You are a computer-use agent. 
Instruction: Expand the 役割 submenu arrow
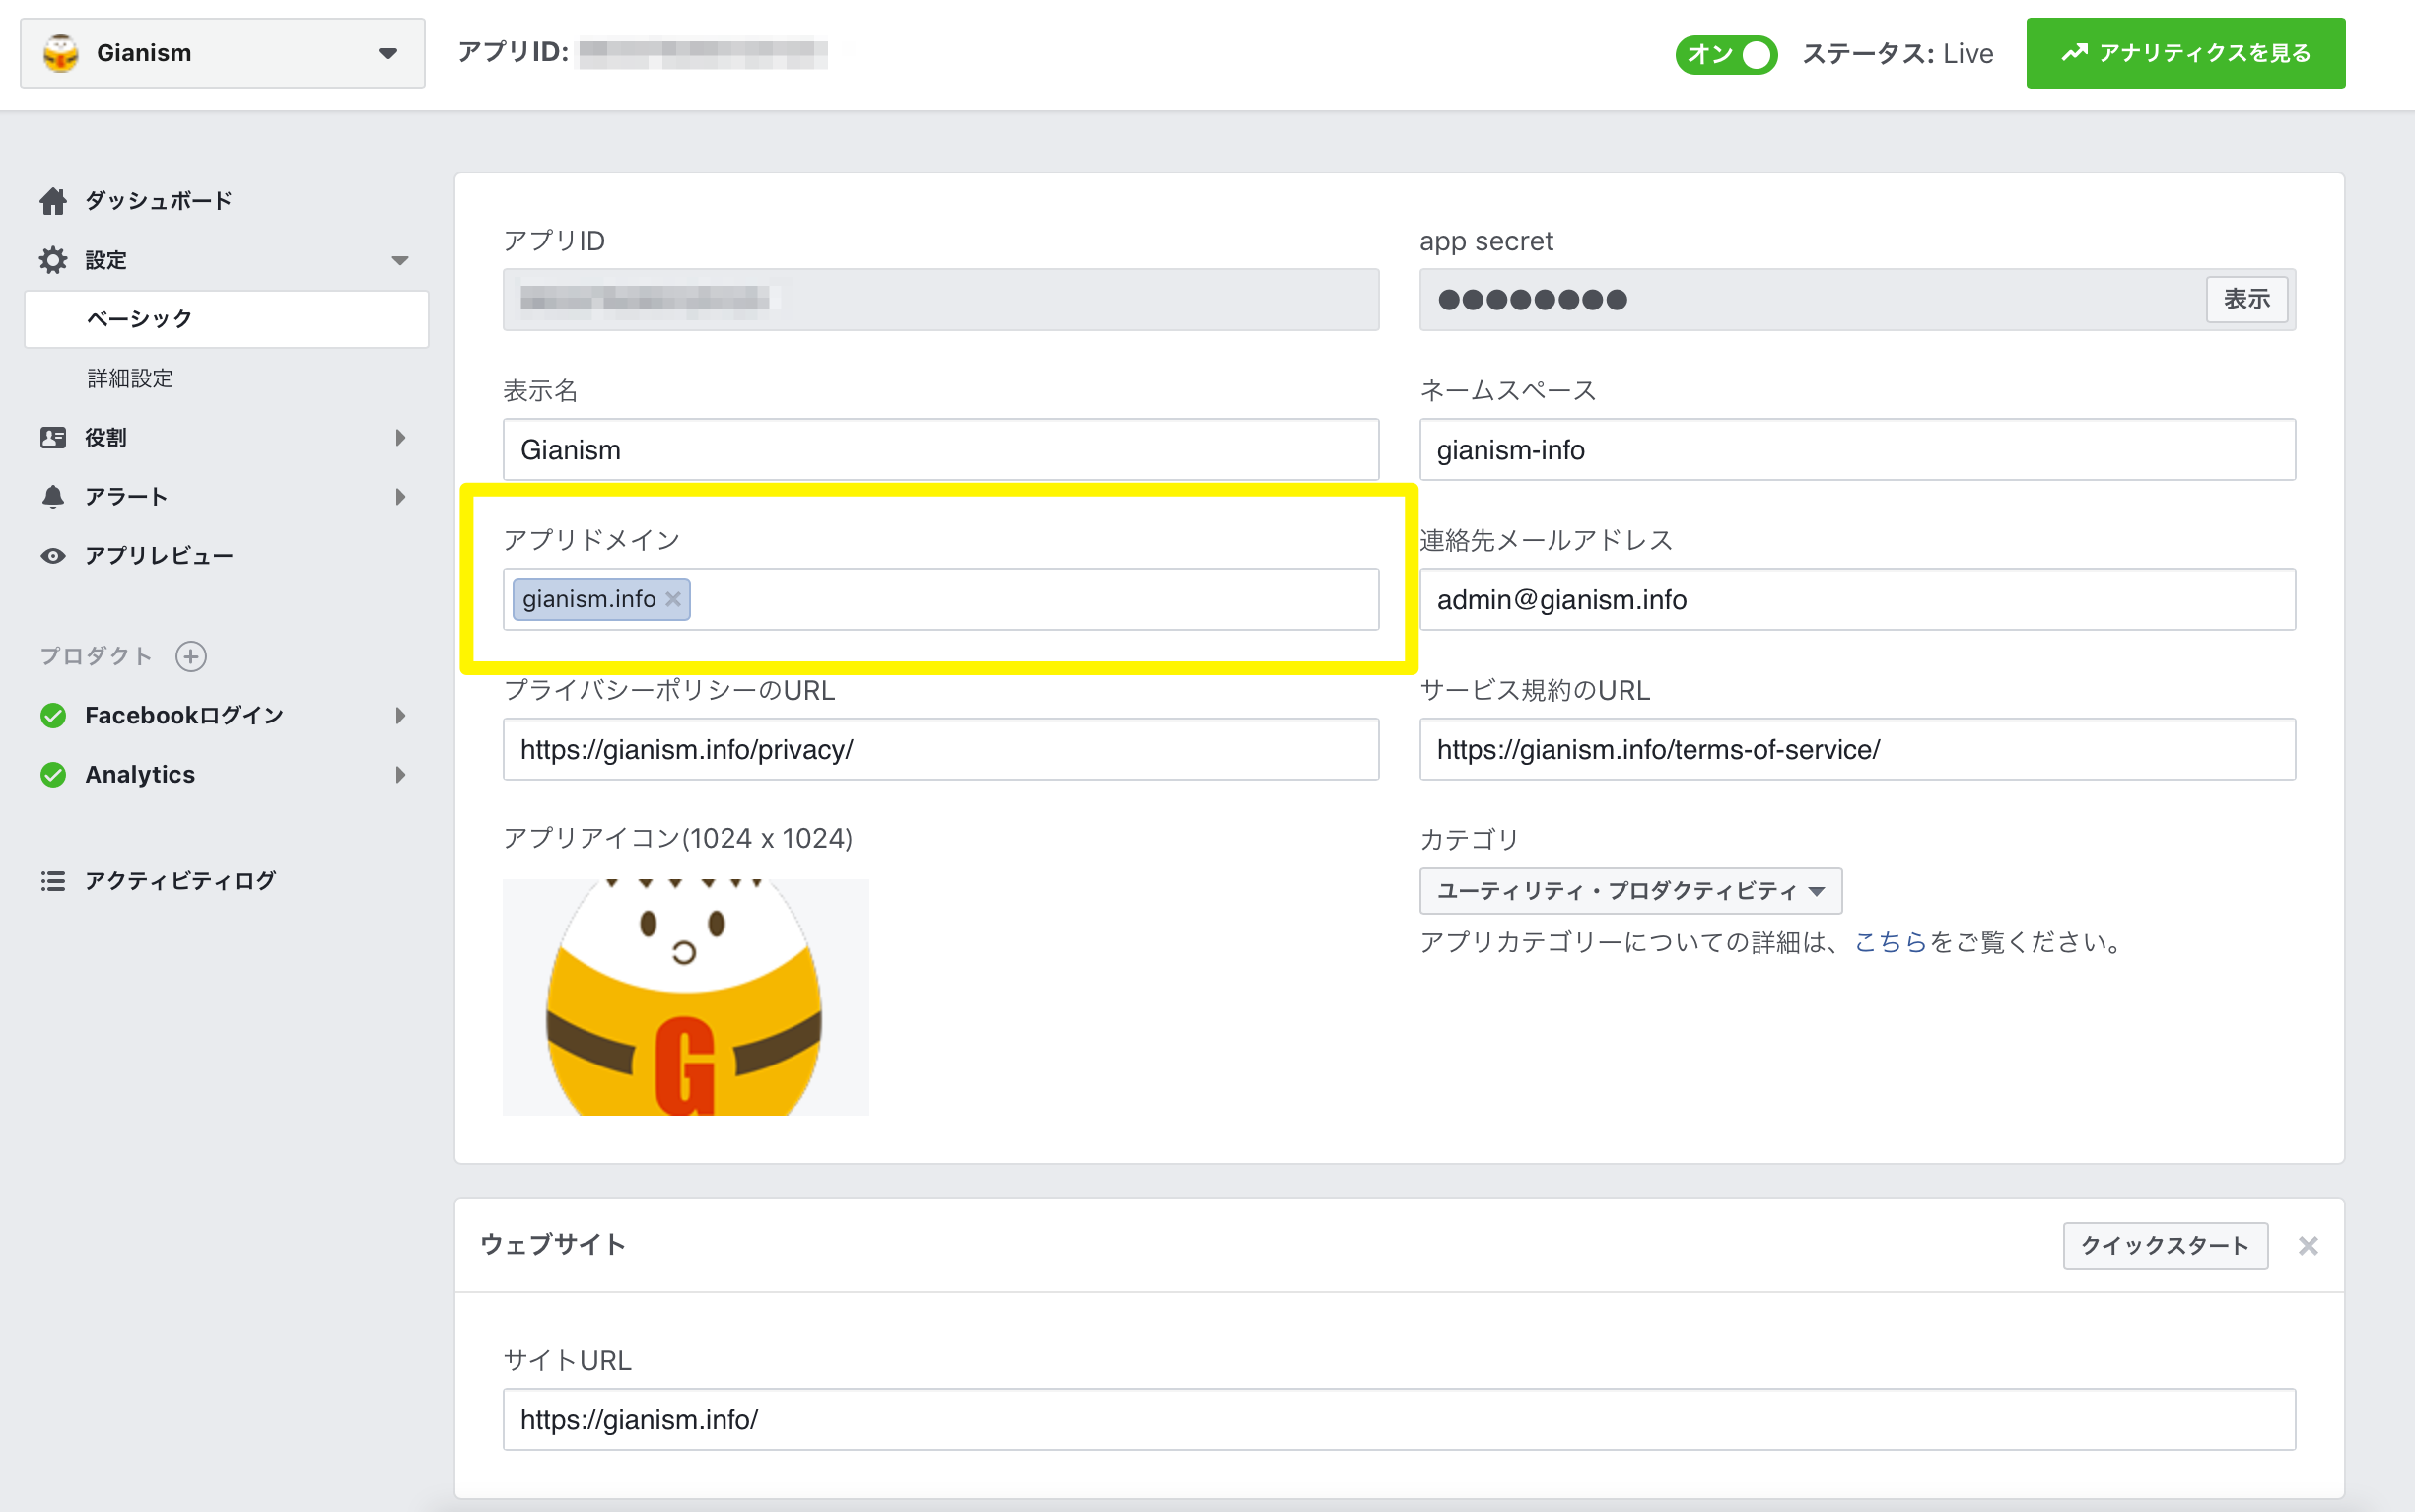pos(401,437)
